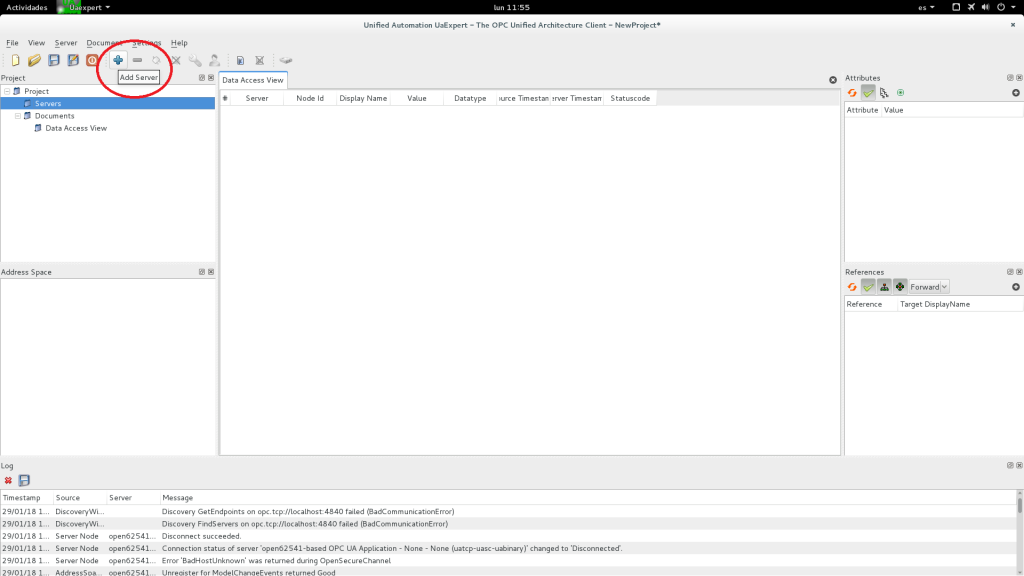Sort by the Datatype column header
Screen dimensions: 1024x576
[470, 98]
